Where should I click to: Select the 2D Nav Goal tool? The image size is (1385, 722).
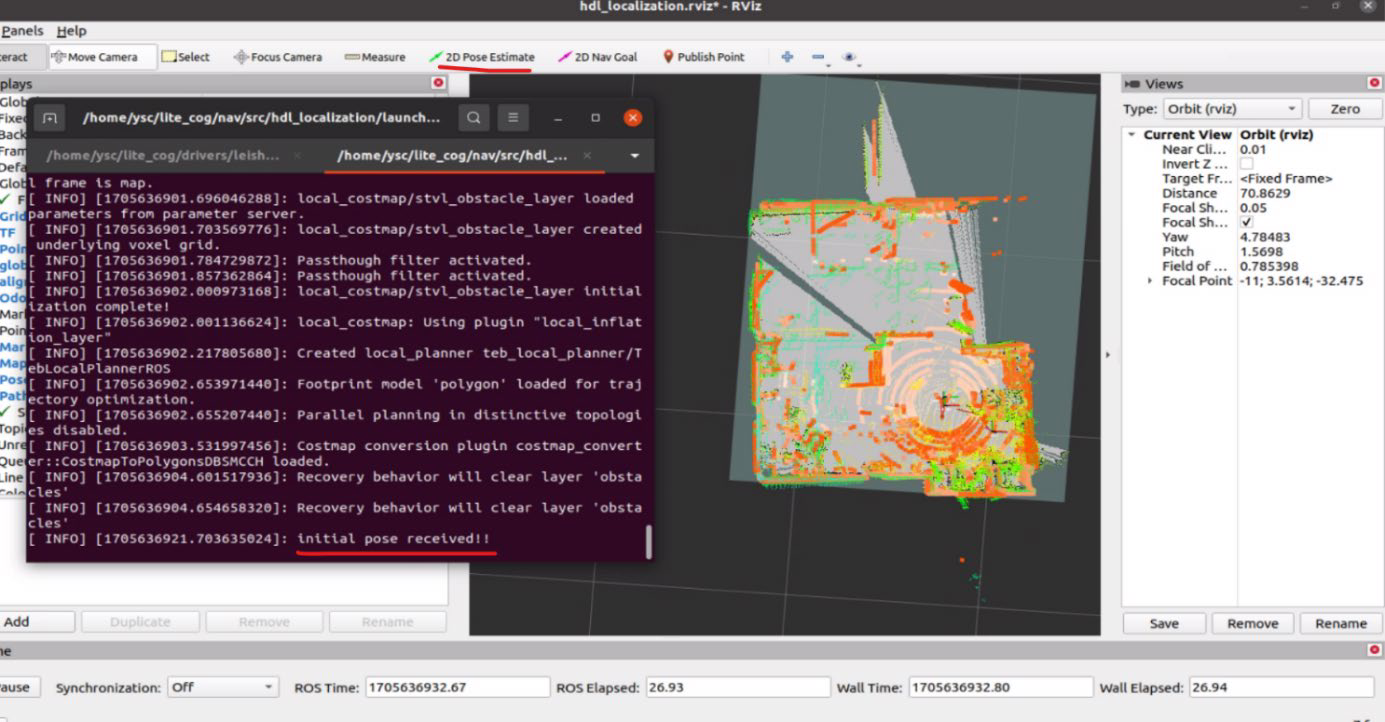coord(597,57)
